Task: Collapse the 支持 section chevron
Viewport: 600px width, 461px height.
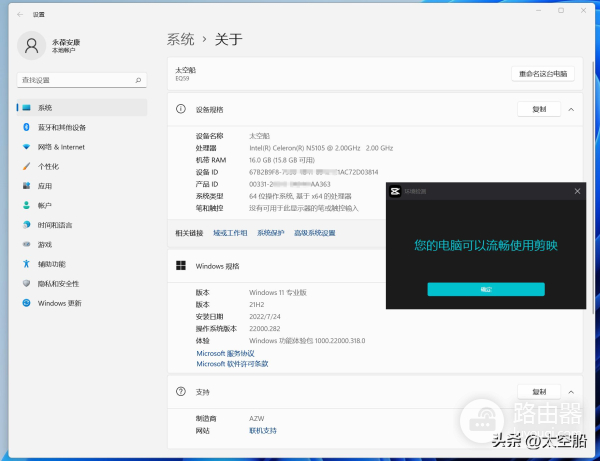Action: 571,392
